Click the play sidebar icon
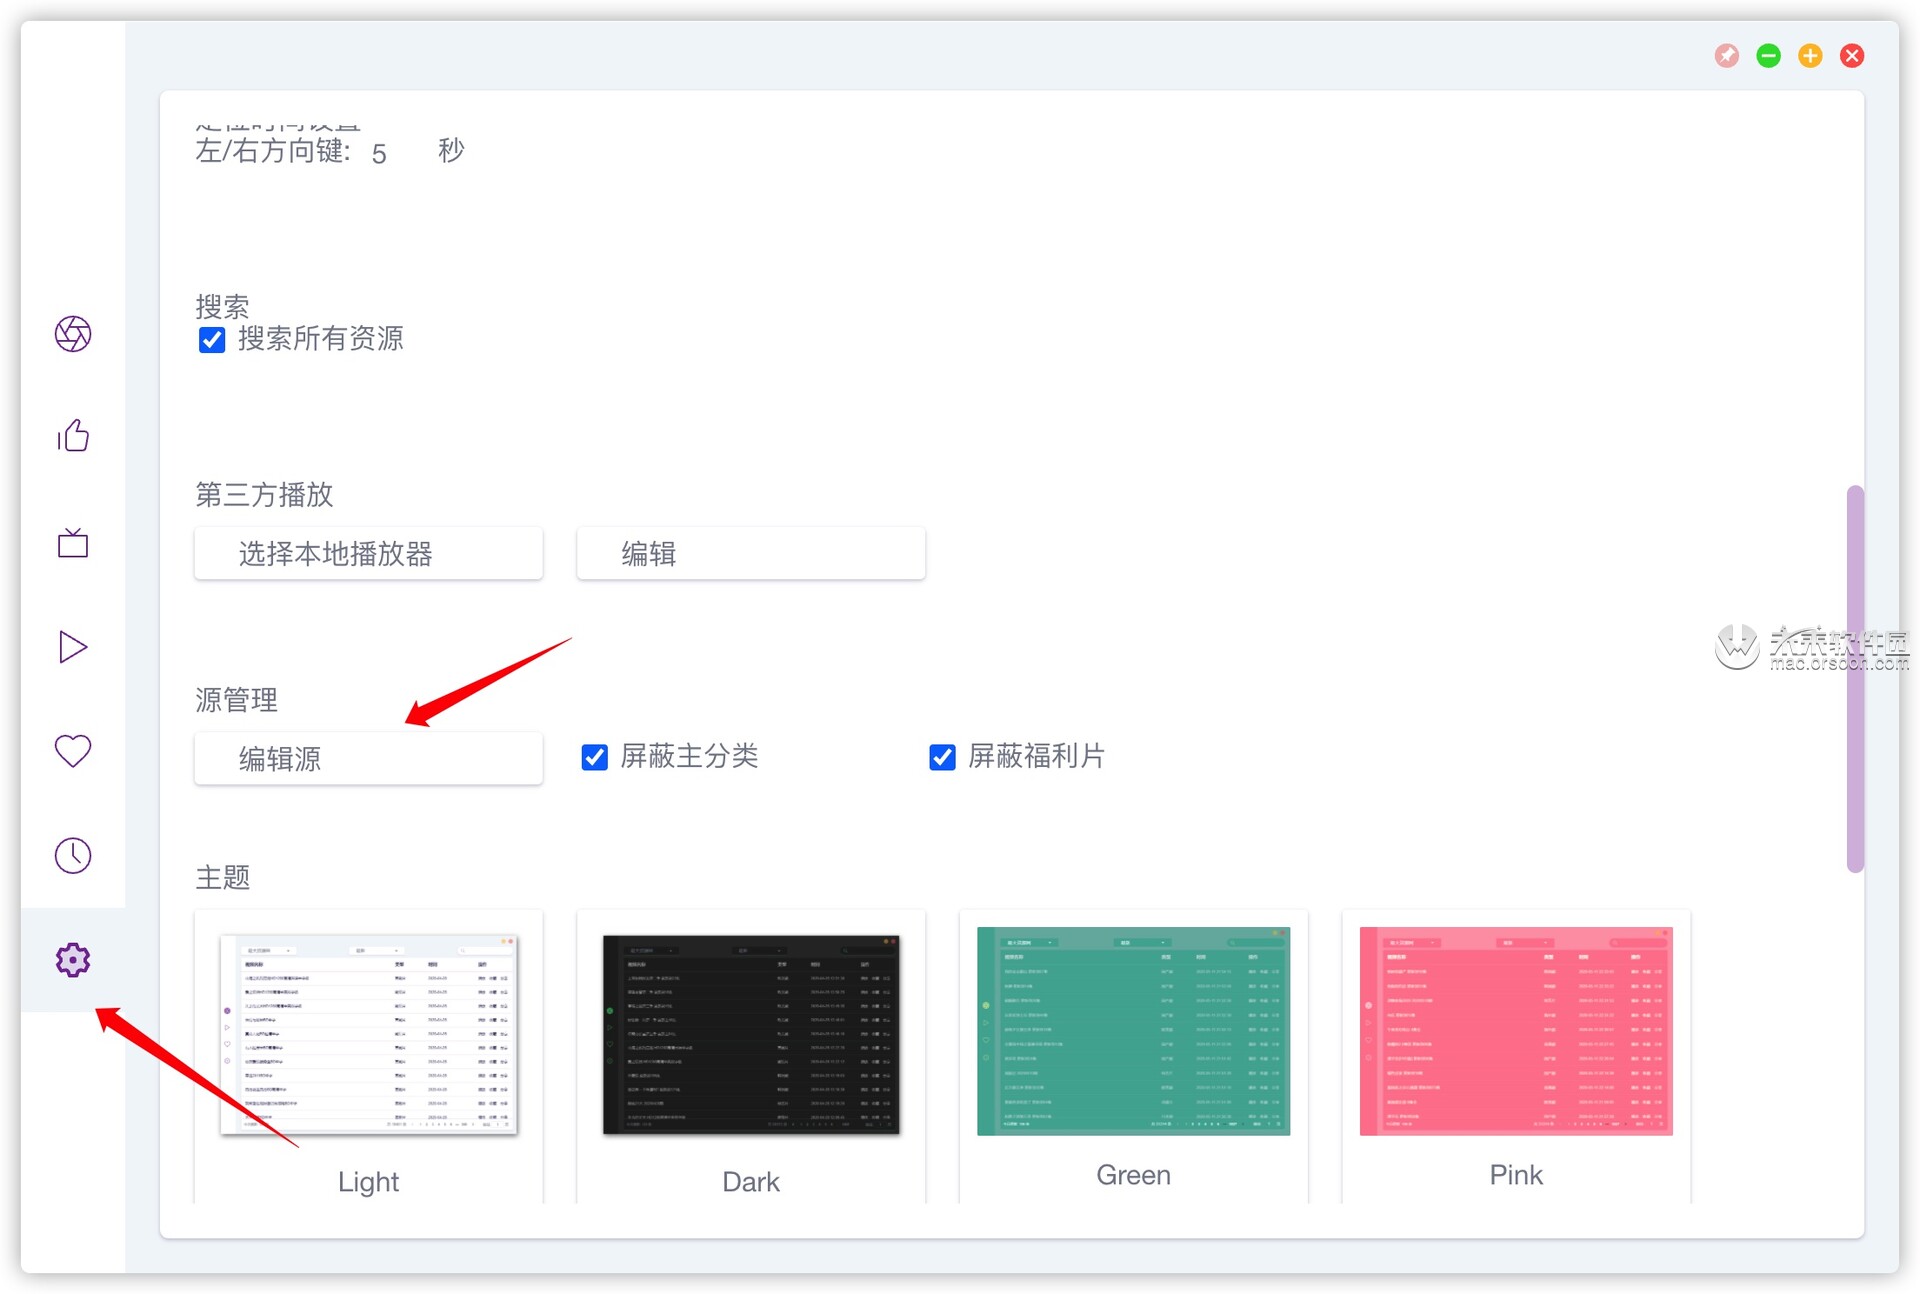The width and height of the screenshot is (1920, 1294). click(x=72, y=647)
